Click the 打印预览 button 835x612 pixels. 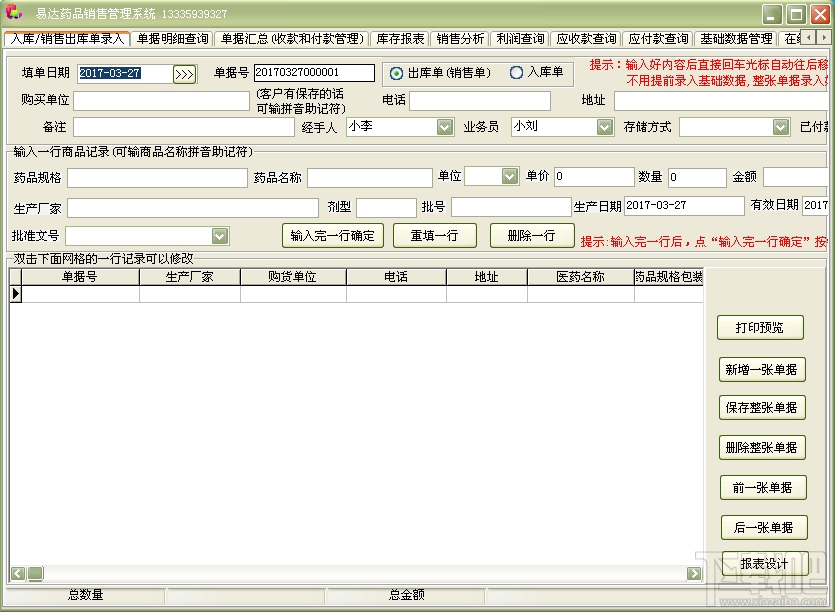click(x=760, y=328)
